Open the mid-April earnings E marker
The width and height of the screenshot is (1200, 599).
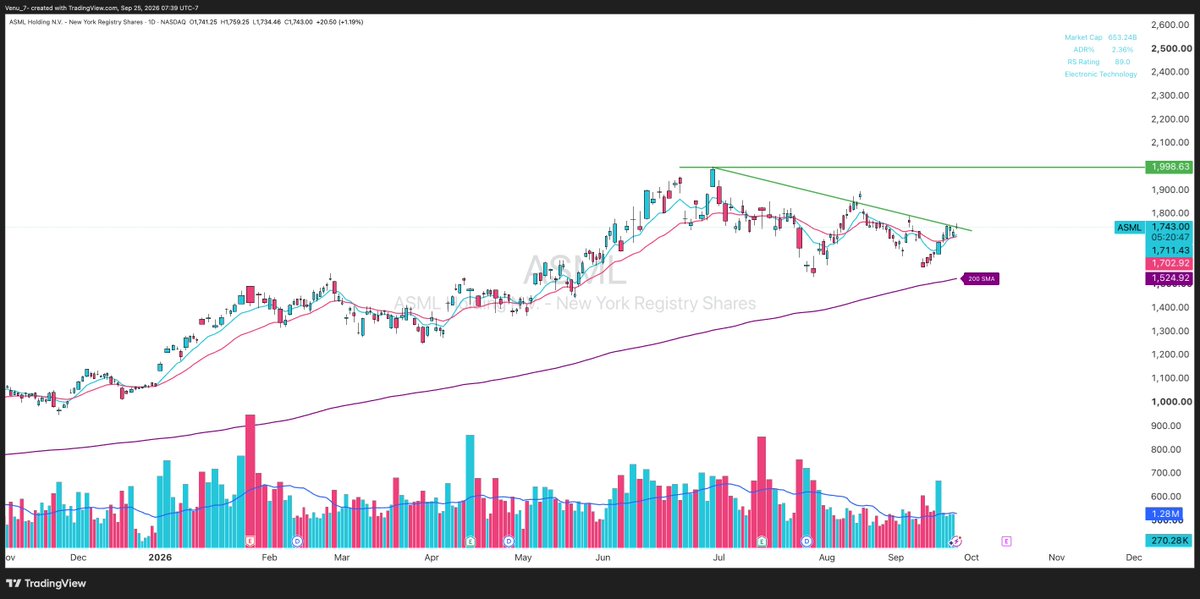pos(469,541)
